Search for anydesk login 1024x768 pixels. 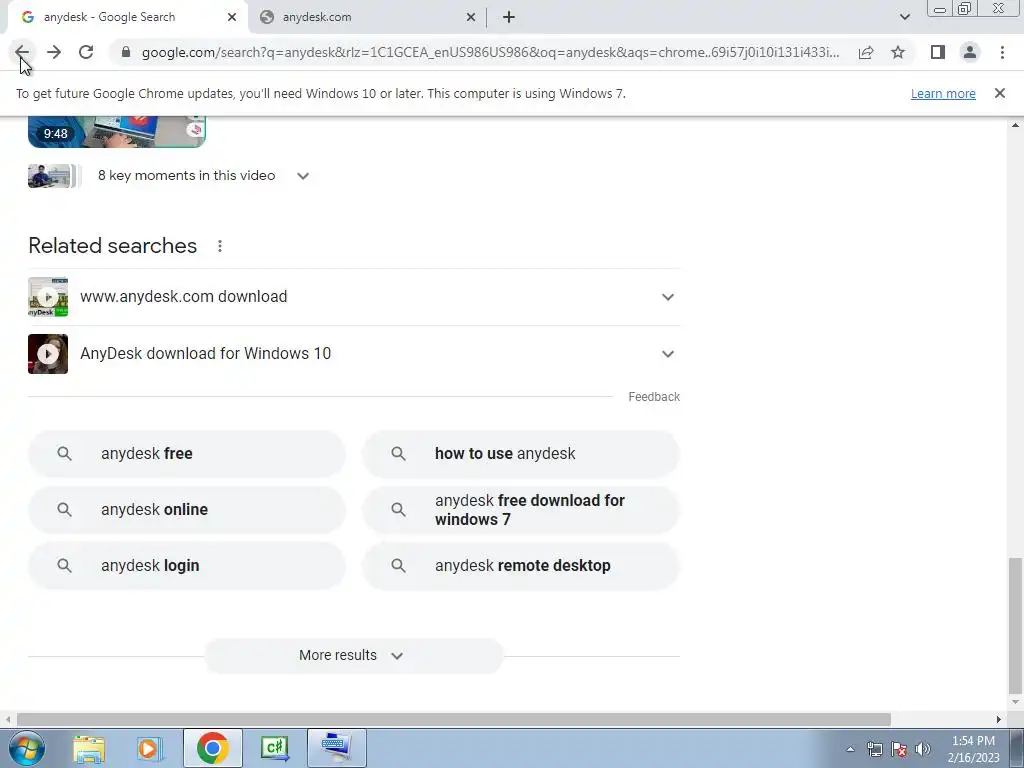point(187,566)
